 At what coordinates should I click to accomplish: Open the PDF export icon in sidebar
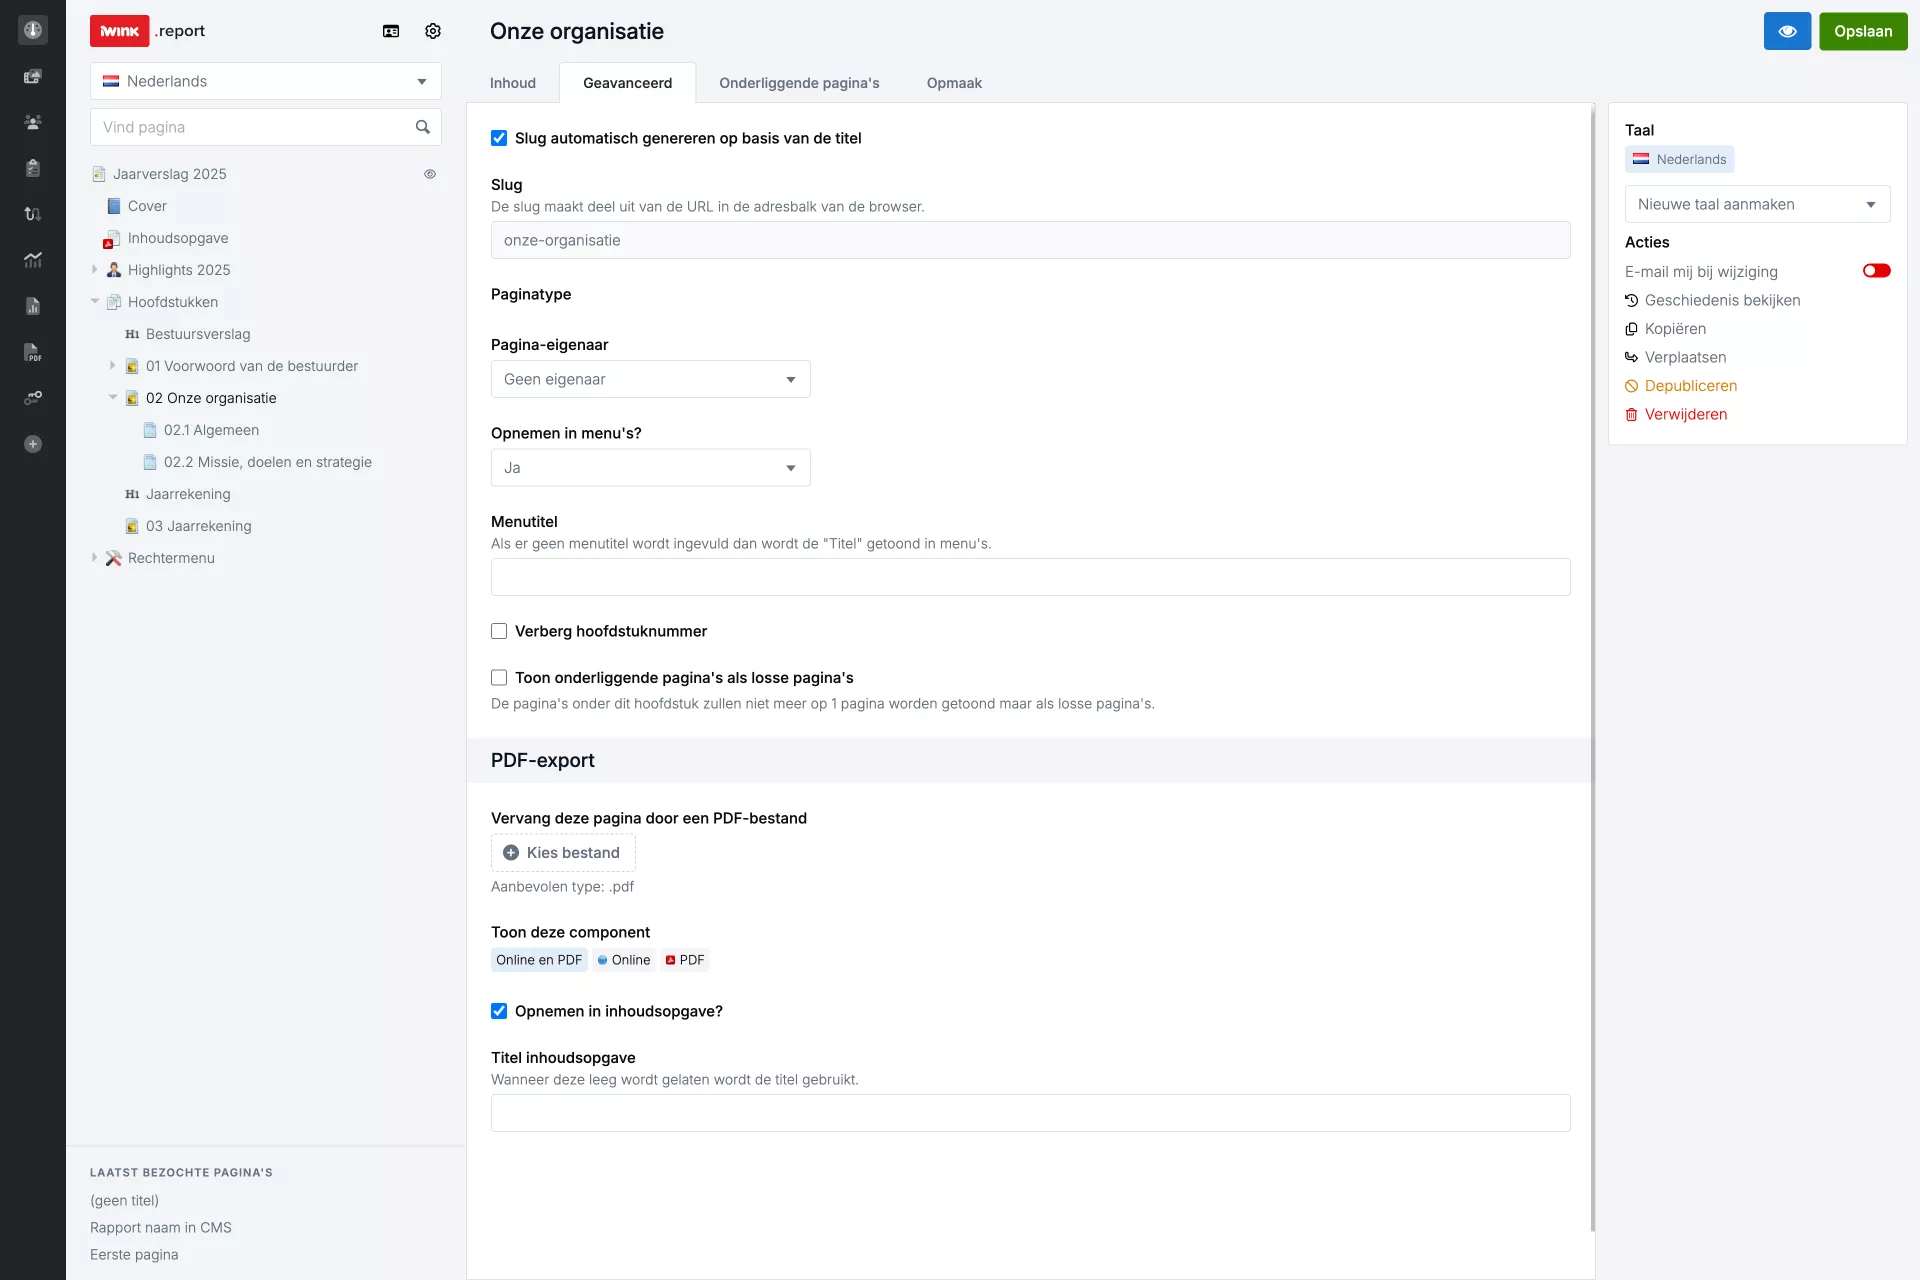tap(33, 352)
